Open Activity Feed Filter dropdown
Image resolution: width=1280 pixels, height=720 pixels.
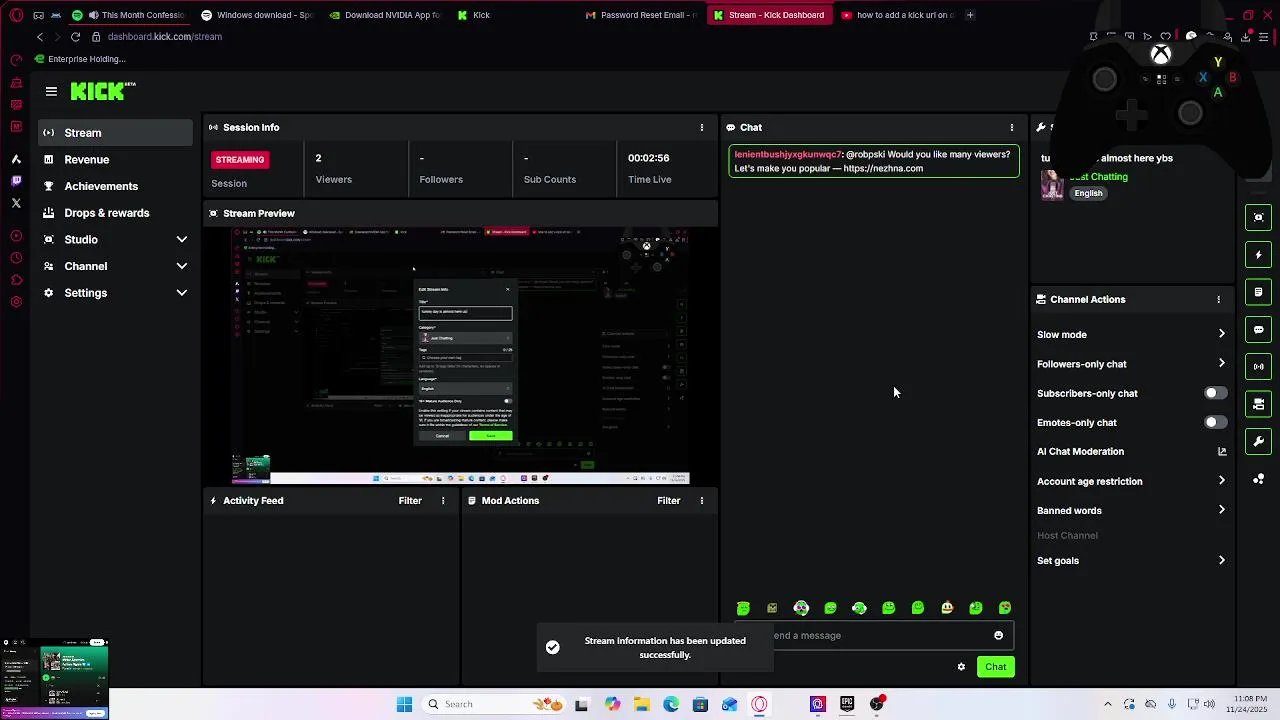(x=410, y=501)
